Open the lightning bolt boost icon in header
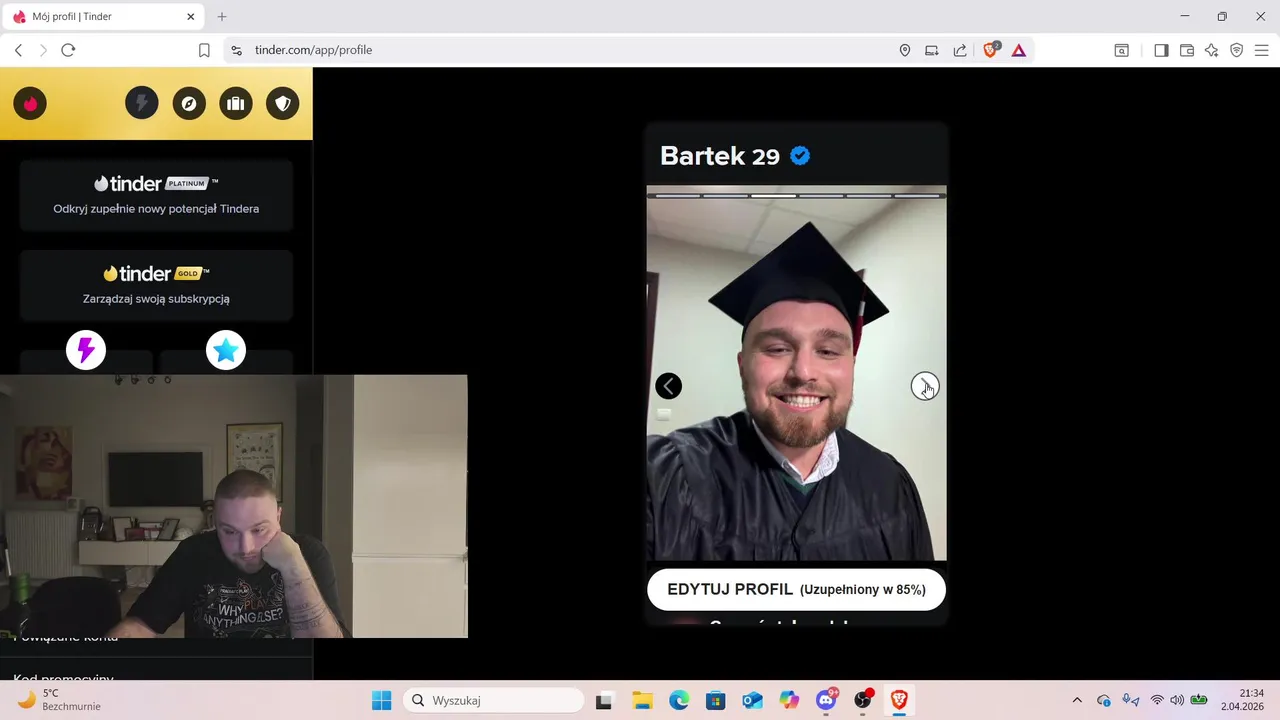Image resolution: width=1280 pixels, height=720 pixels. click(x=142, y=103)
